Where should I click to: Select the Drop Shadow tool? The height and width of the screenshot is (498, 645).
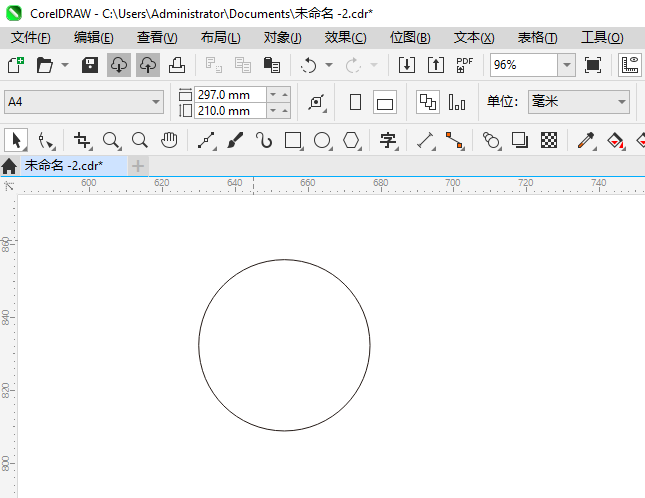520,140
